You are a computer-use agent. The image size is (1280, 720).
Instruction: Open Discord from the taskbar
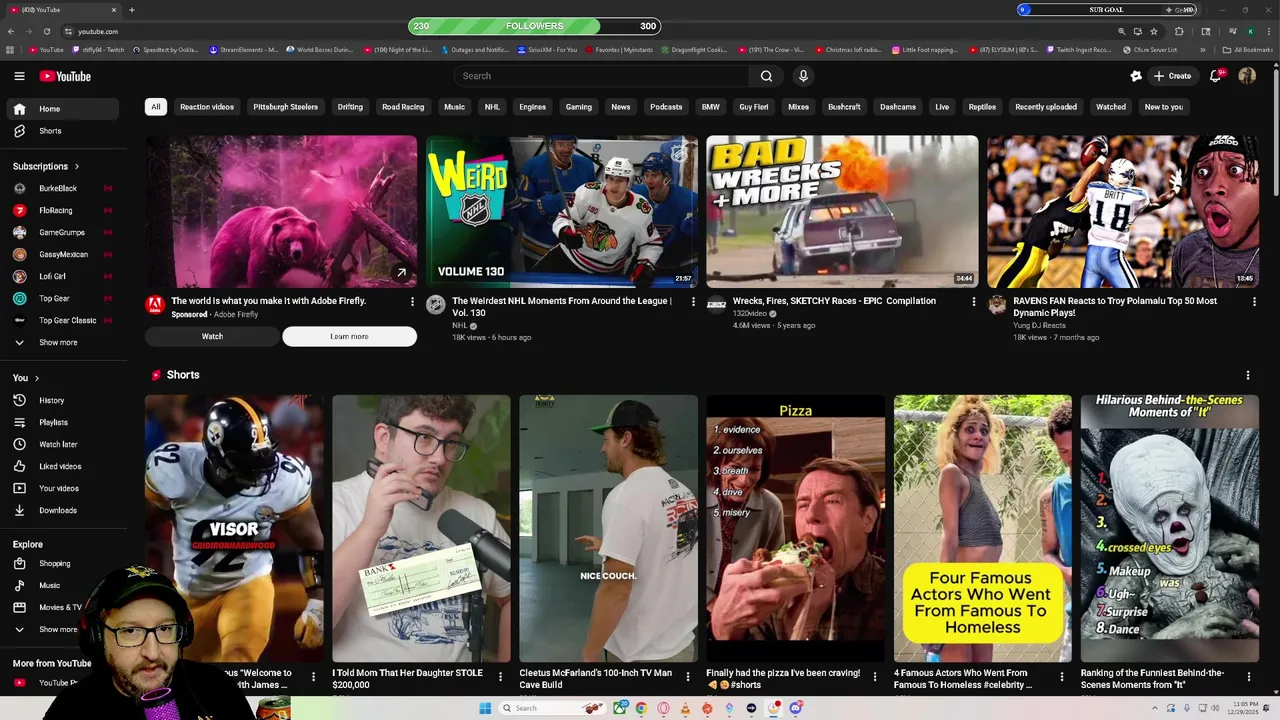(796, 708)
